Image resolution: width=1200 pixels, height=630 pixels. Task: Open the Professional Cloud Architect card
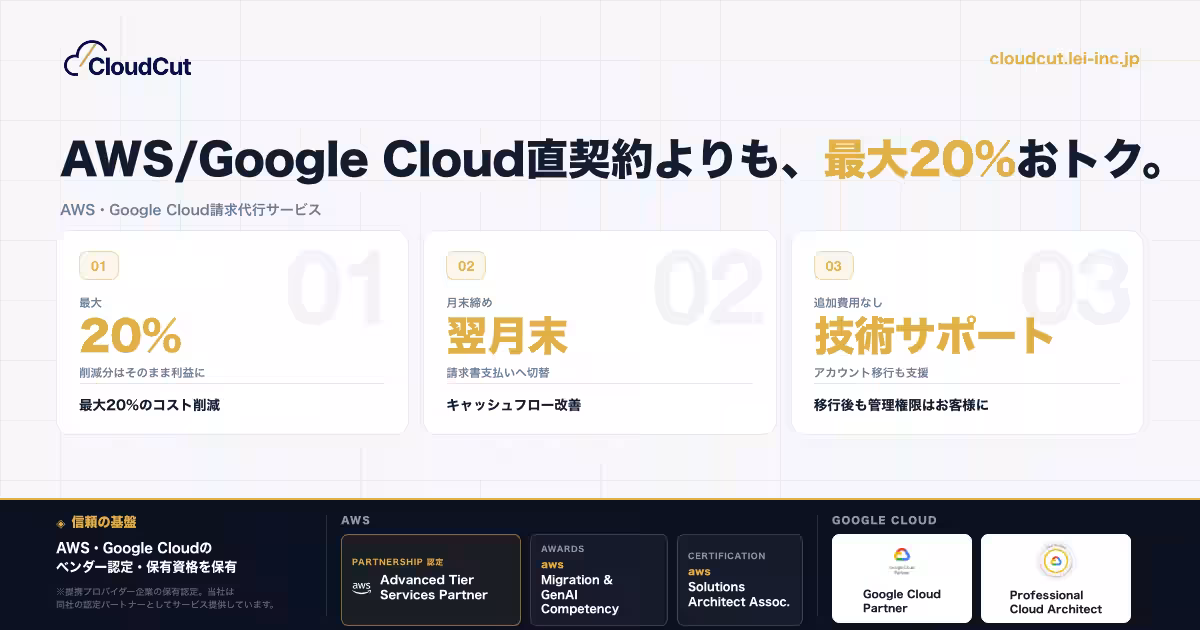(x=1056, y=579)
